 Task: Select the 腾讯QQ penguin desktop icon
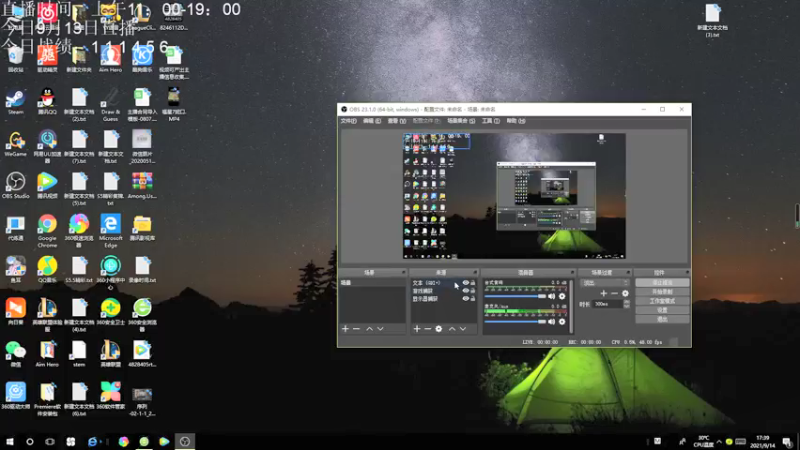coord(47,102)
